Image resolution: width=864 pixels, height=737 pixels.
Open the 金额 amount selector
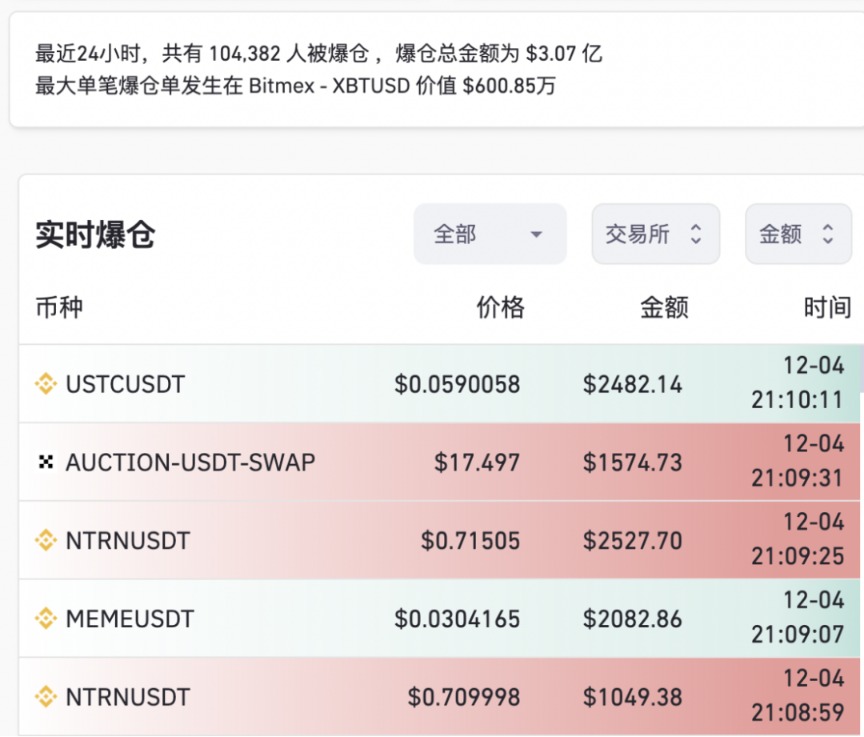tap(796, 234)
